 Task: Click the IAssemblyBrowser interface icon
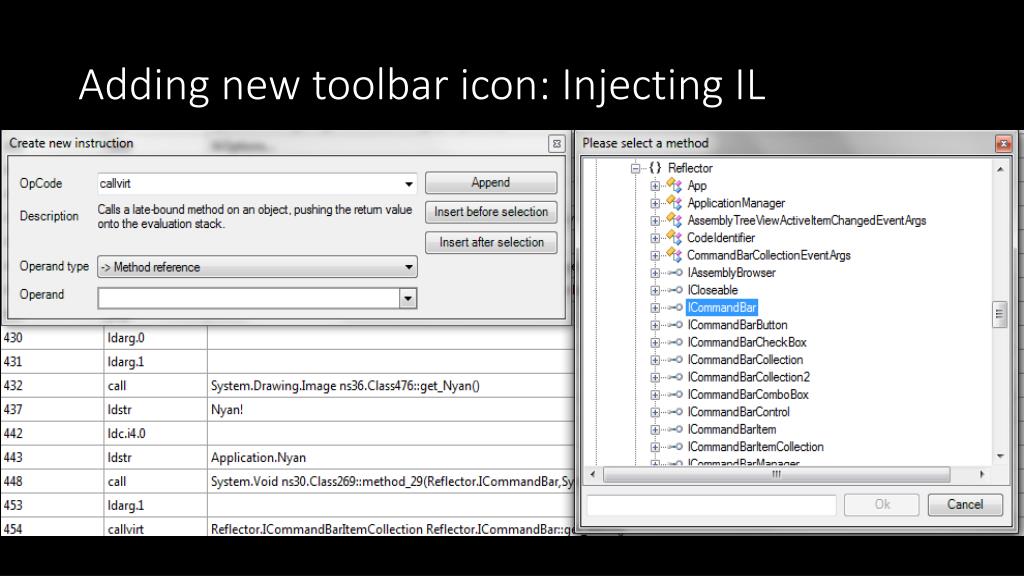click(675, 273)
